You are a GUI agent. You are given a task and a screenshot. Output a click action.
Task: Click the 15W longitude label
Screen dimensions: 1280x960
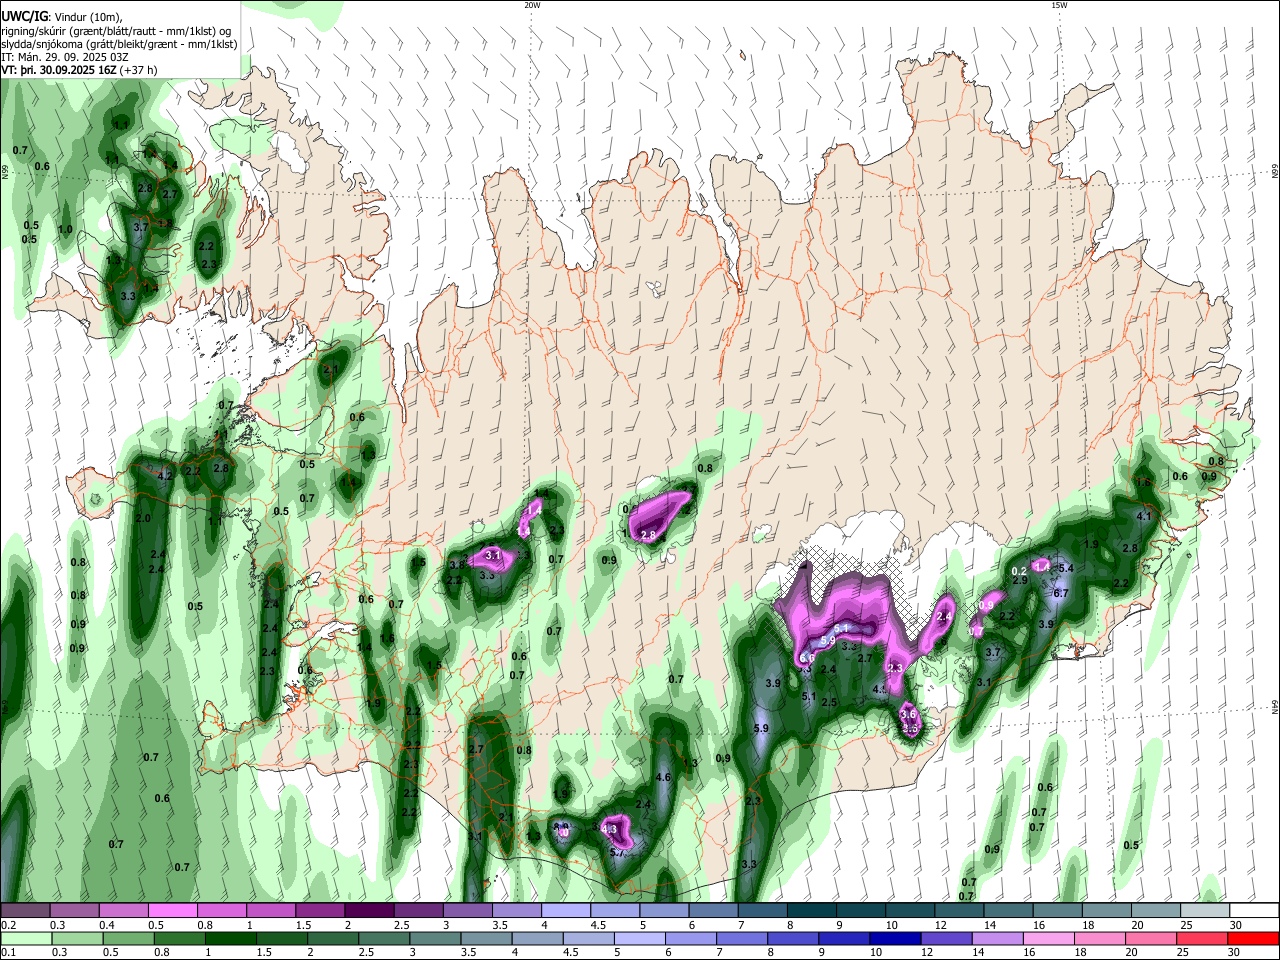click(x=1059, y=5)
